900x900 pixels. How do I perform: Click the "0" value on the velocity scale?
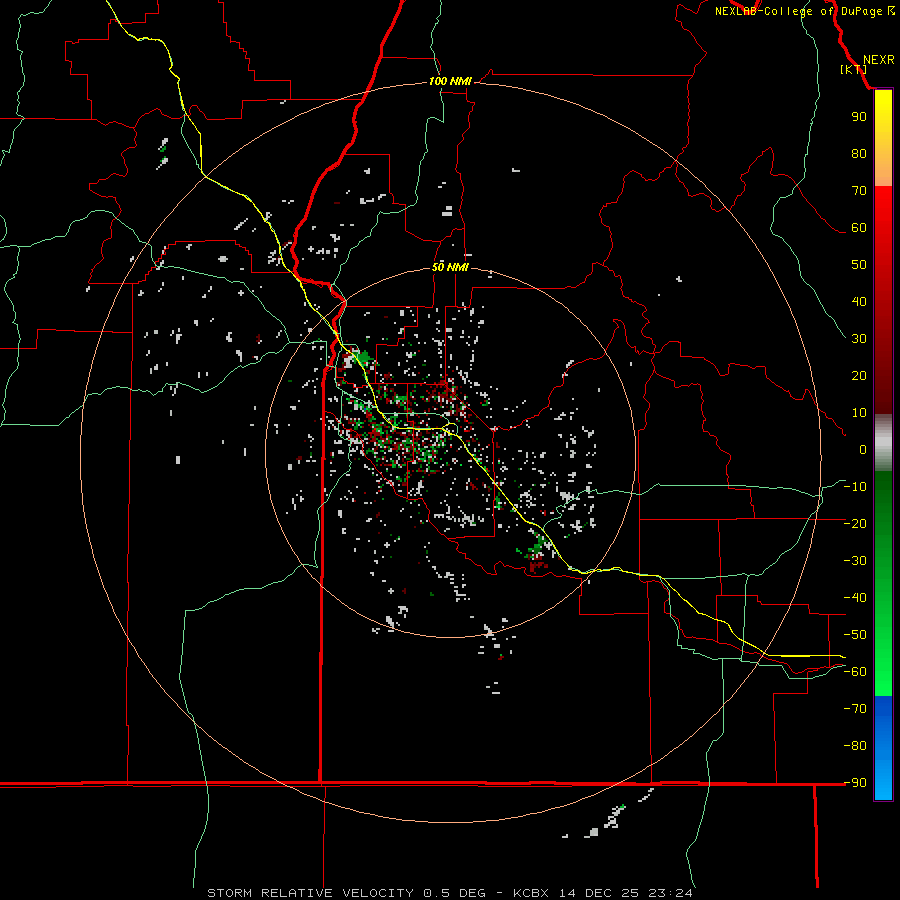[863, 449]
